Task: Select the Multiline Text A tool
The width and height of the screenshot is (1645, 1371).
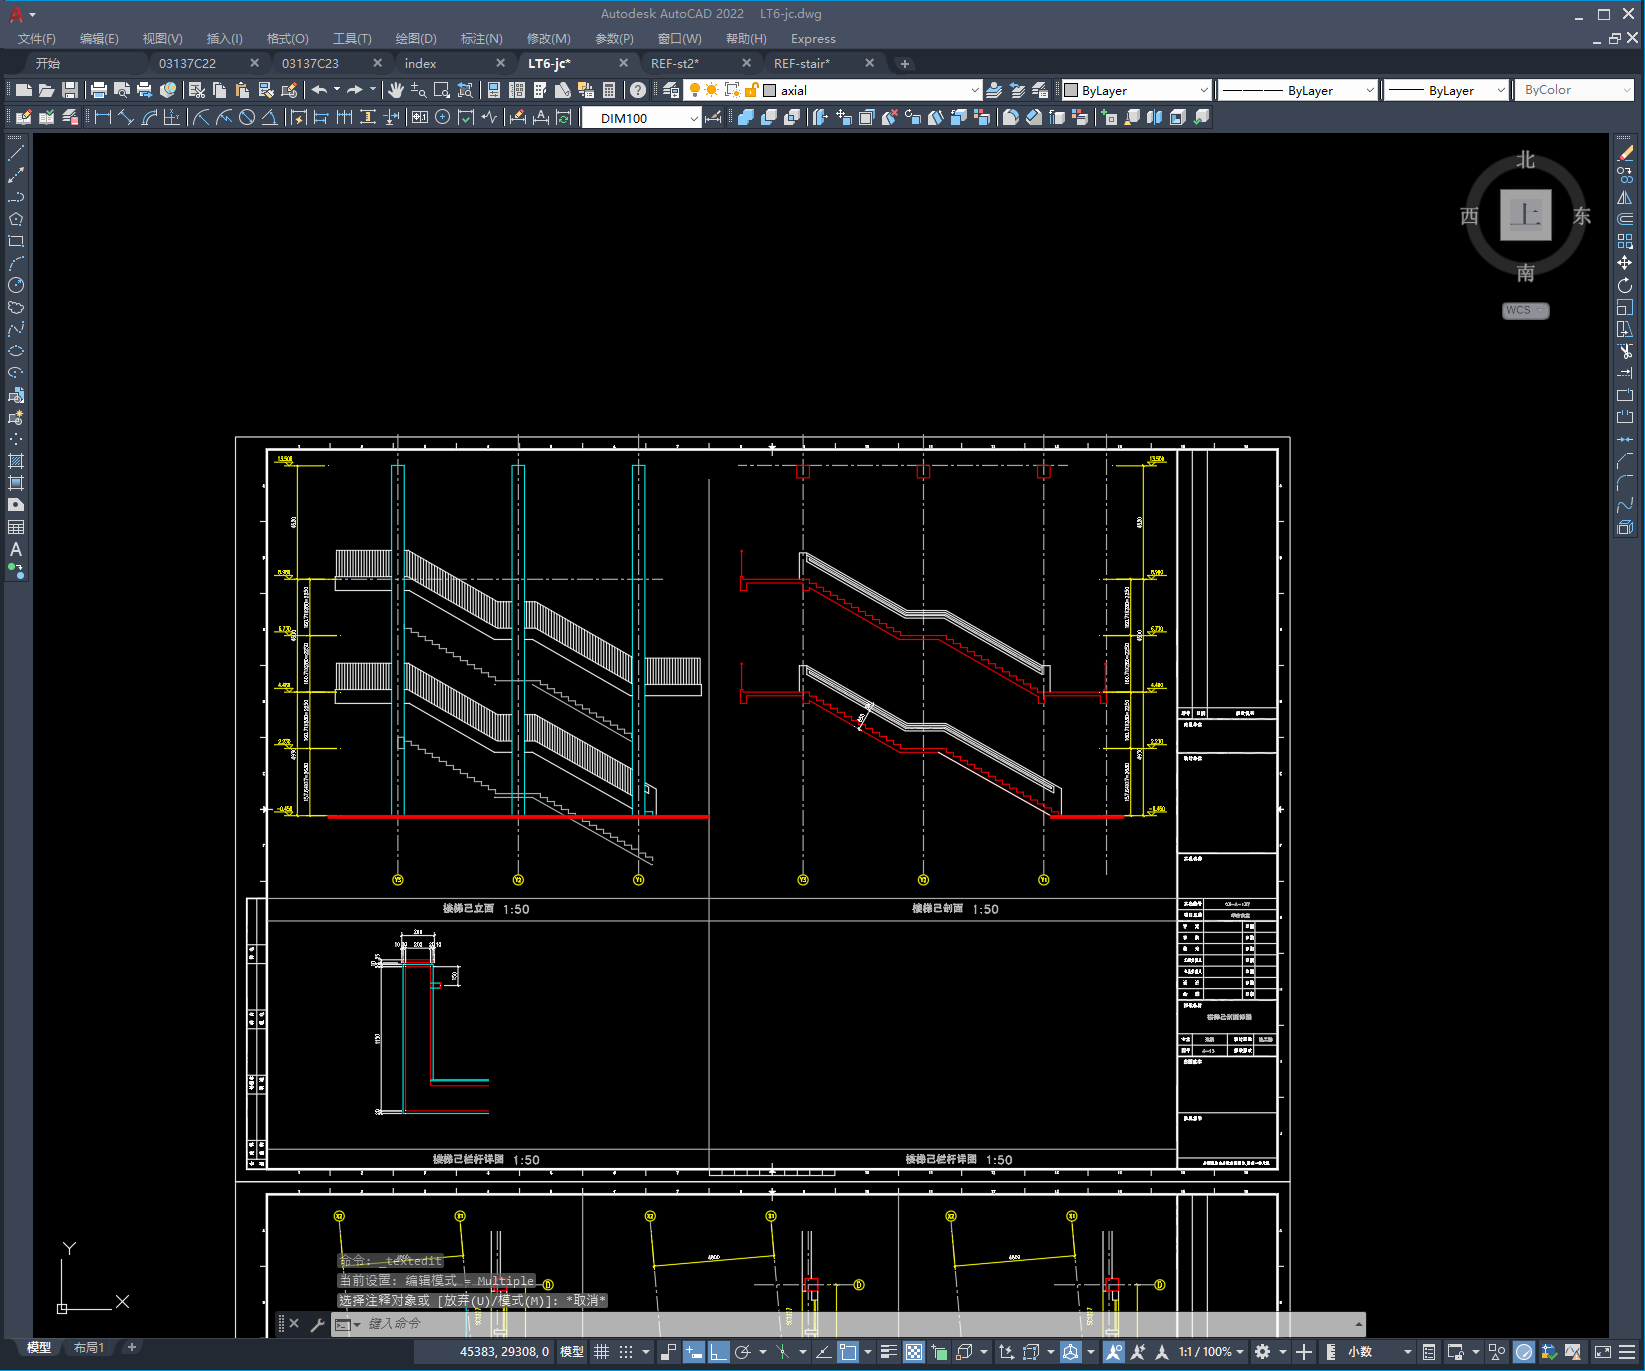Action: point(16,549)
